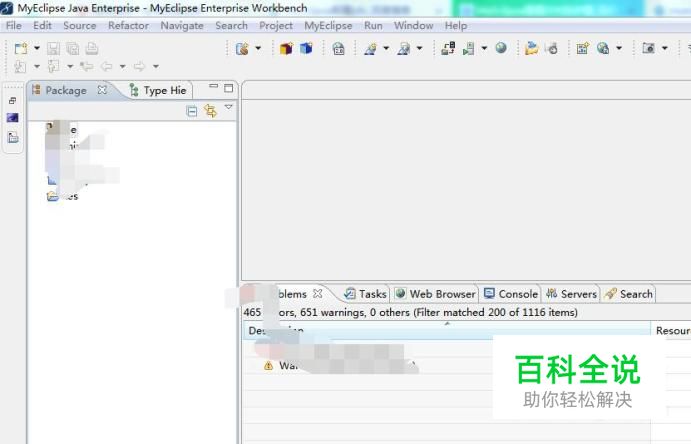Click the warning triangle icon in Problems list
The image size is (691, 444).
coord(268,366)
